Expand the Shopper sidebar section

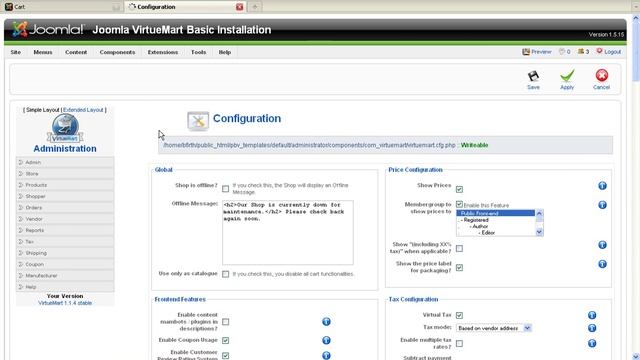(65, 196)
